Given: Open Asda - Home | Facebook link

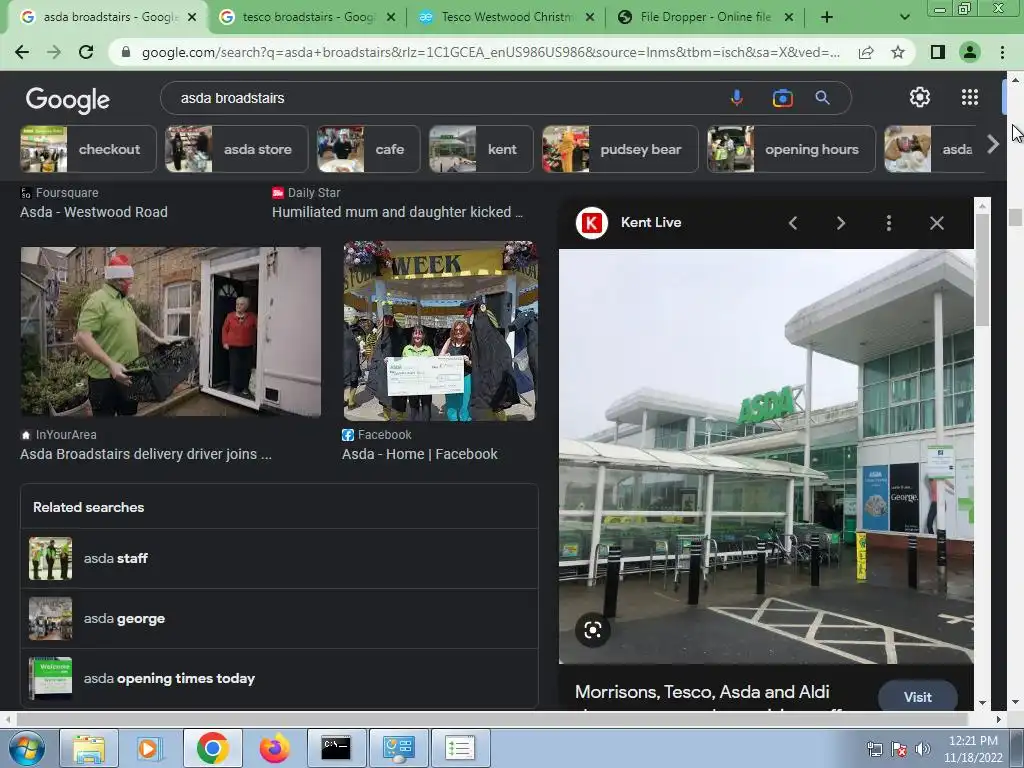Looking at the screenshot, I should pyautogui.click(x=419, y=454).
